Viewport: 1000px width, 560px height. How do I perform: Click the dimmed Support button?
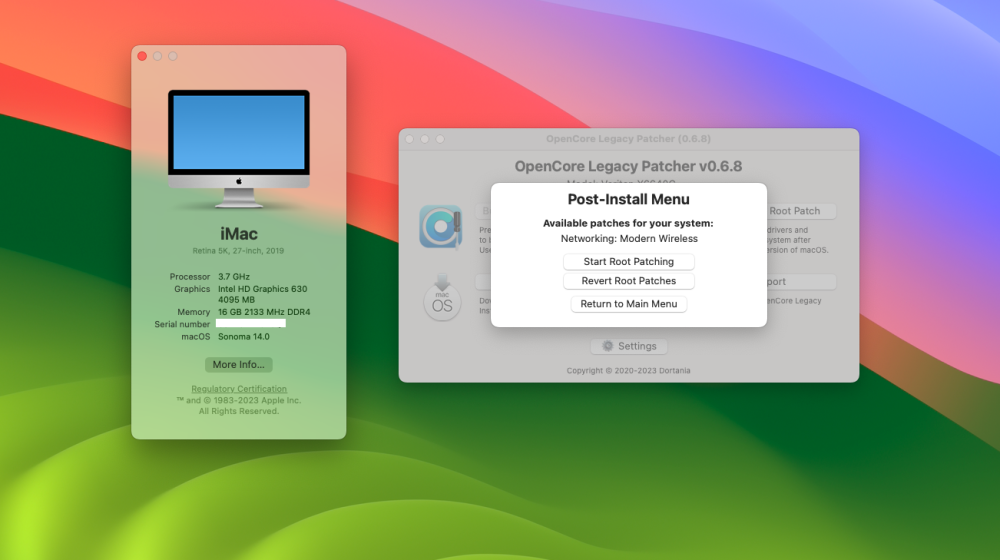(801, 281)
